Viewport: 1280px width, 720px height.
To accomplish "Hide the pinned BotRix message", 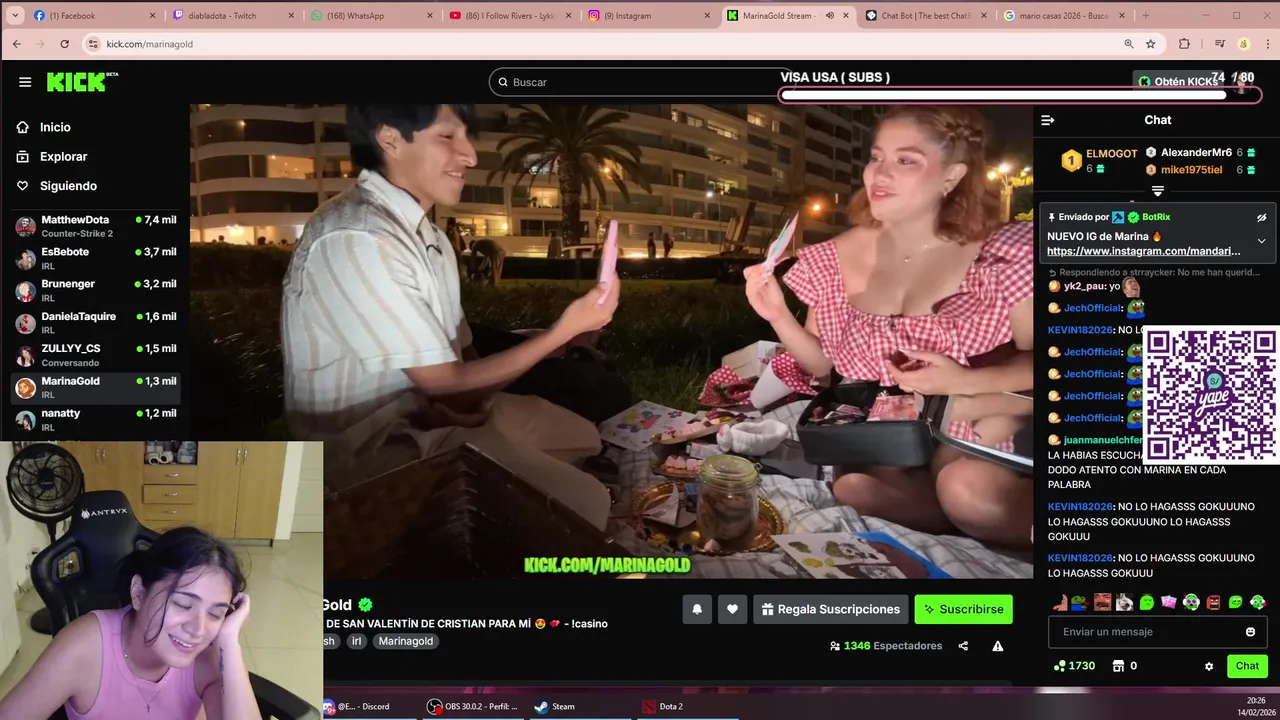I will coord(1261,217).
